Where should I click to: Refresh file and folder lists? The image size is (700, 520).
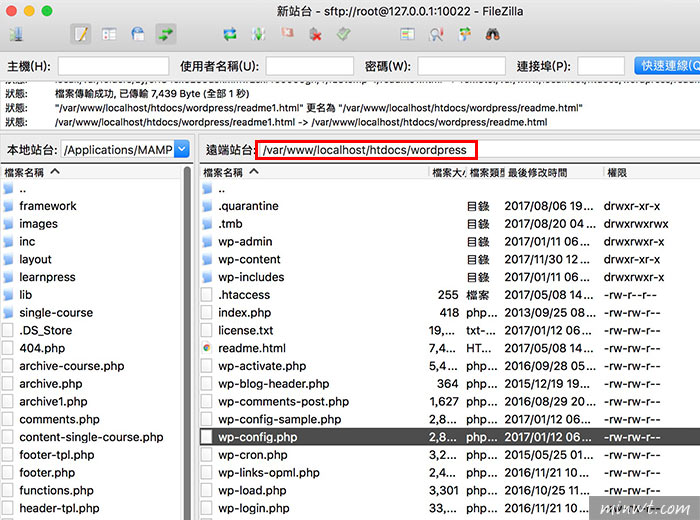point(230,34)
